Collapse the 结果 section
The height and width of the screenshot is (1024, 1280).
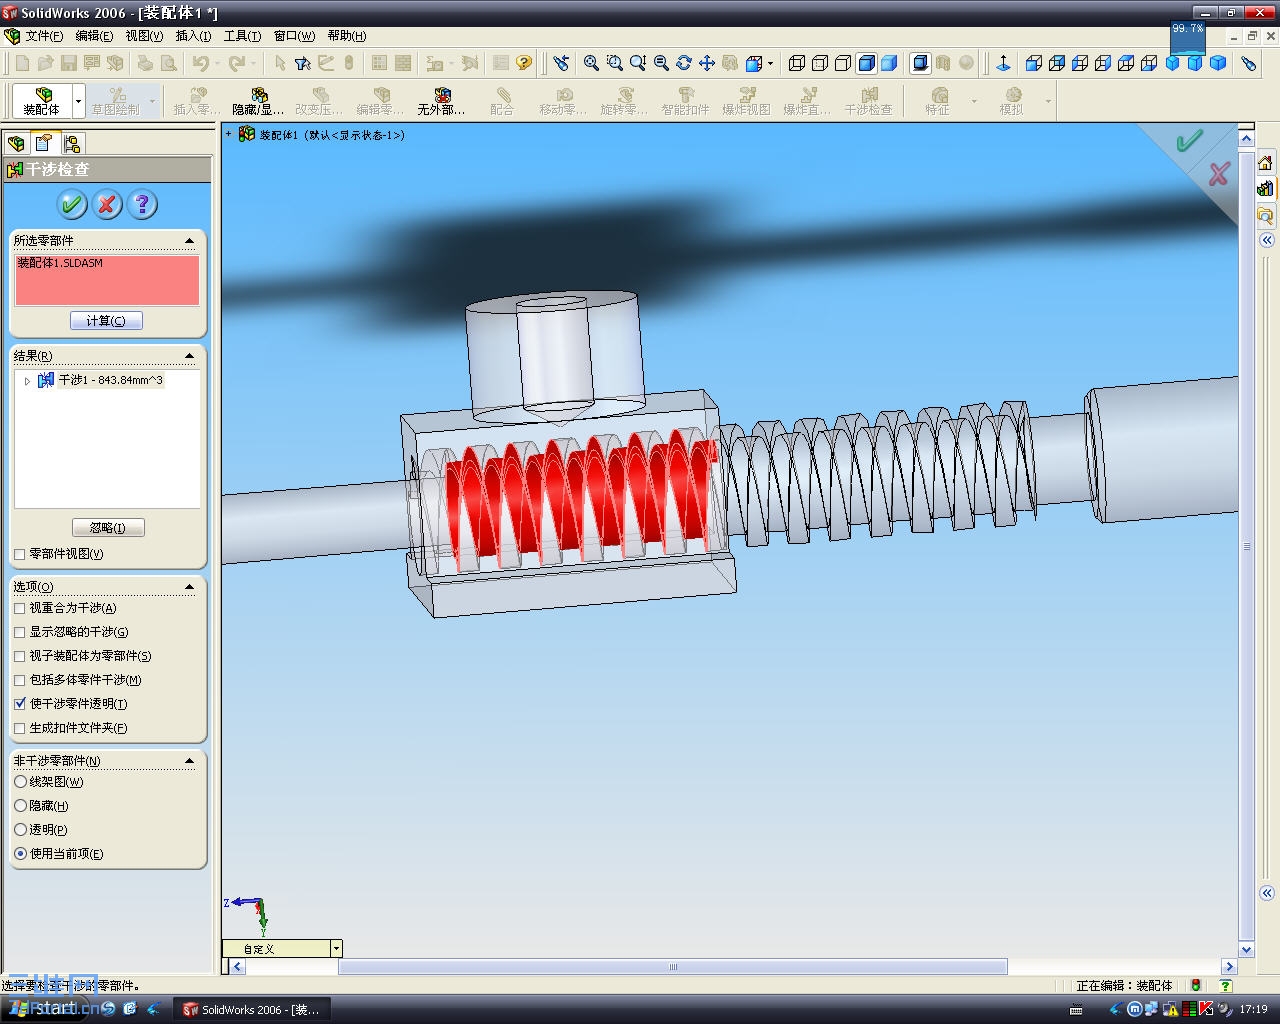(x=190, y=356)
